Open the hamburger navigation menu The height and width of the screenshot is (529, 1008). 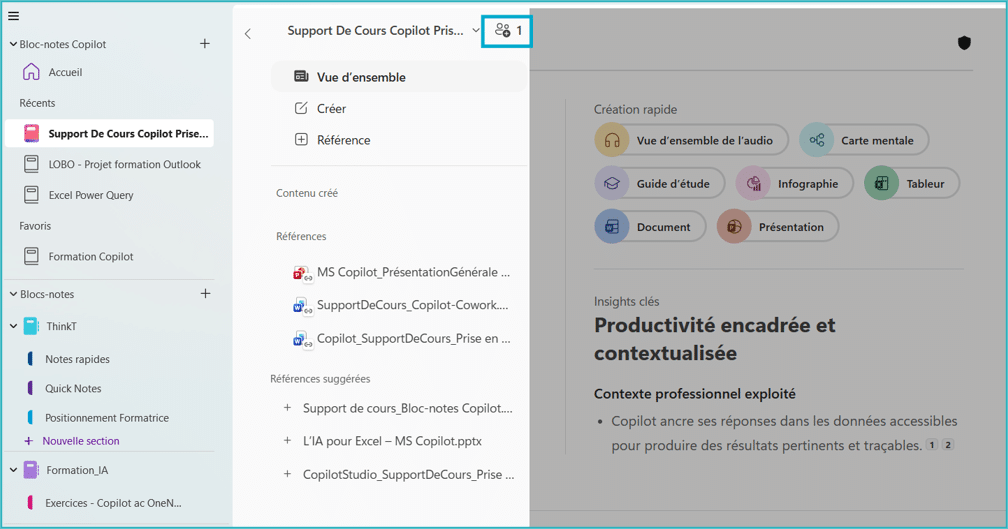[x=14, y=16]
